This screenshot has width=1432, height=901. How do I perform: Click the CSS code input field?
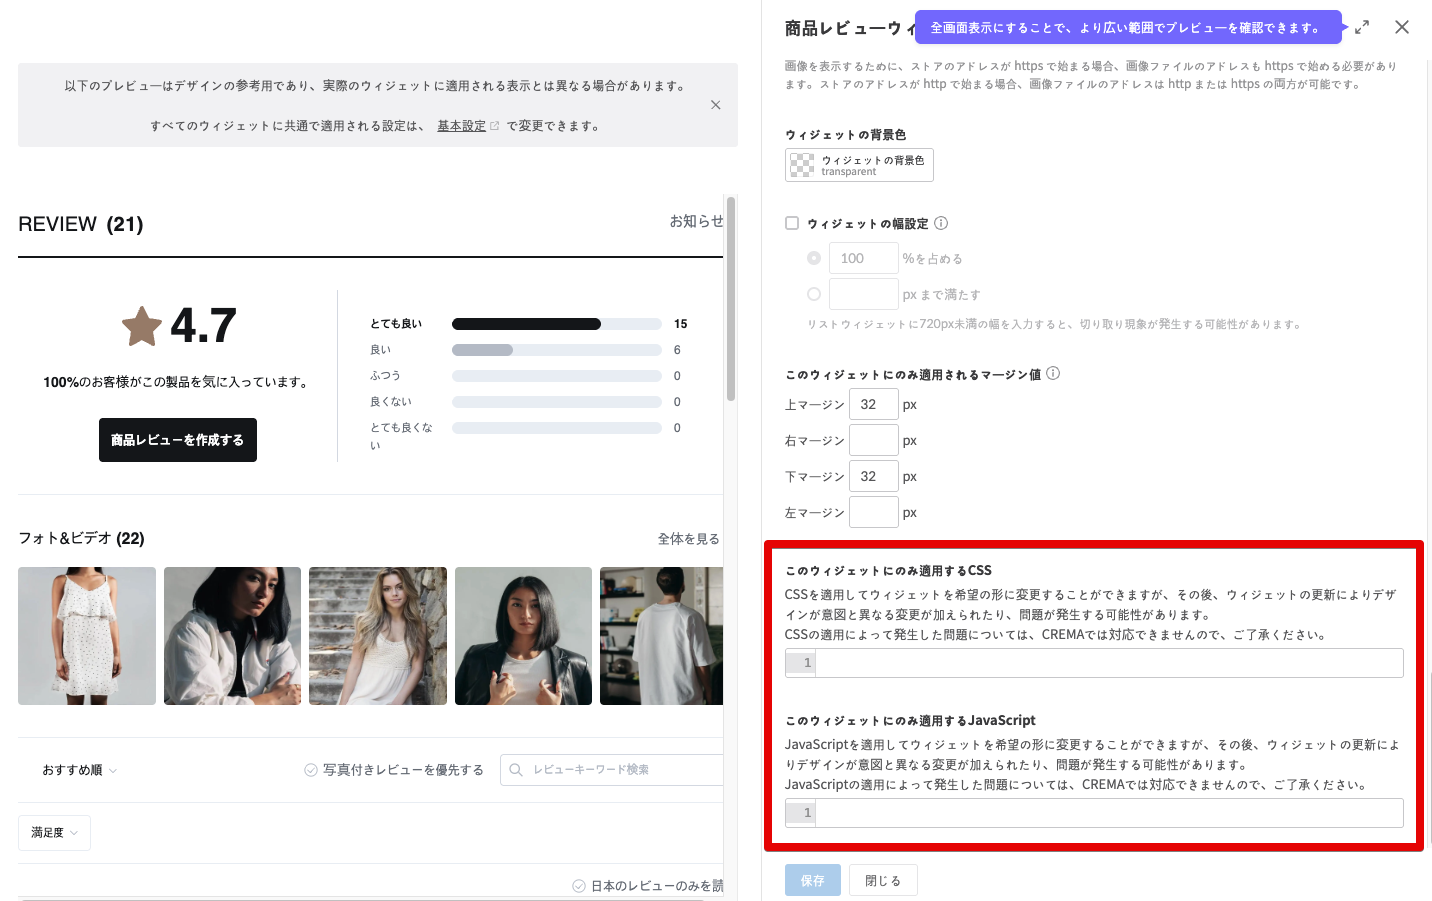coord(1108,663)
